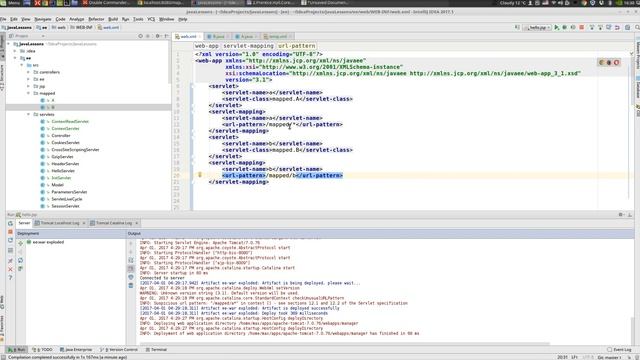Toggle scroll to end icon in Output toolbar
Image resolution: width=640 pixels, height=360 pixels.
[x=131, y=269]
